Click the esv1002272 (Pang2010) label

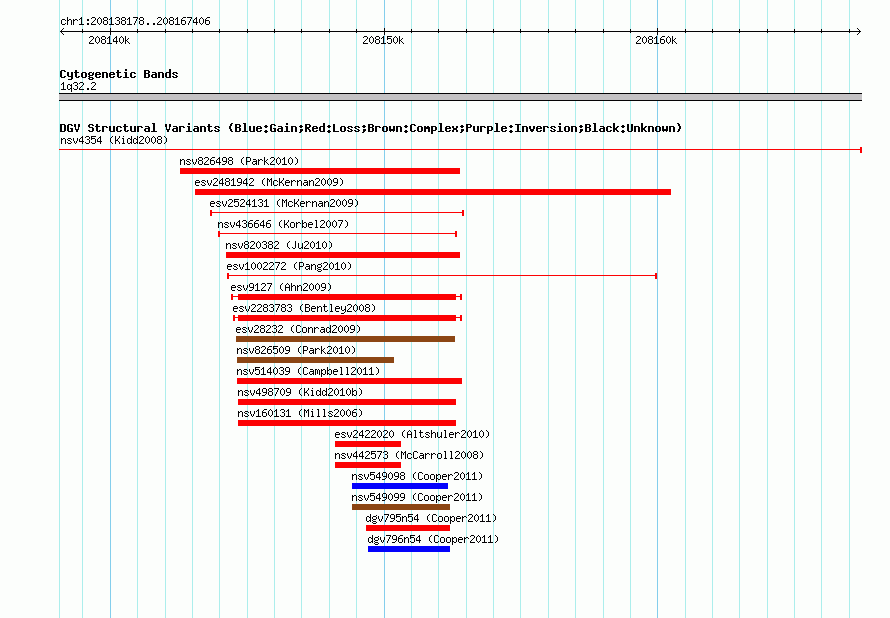coord(289,266)
